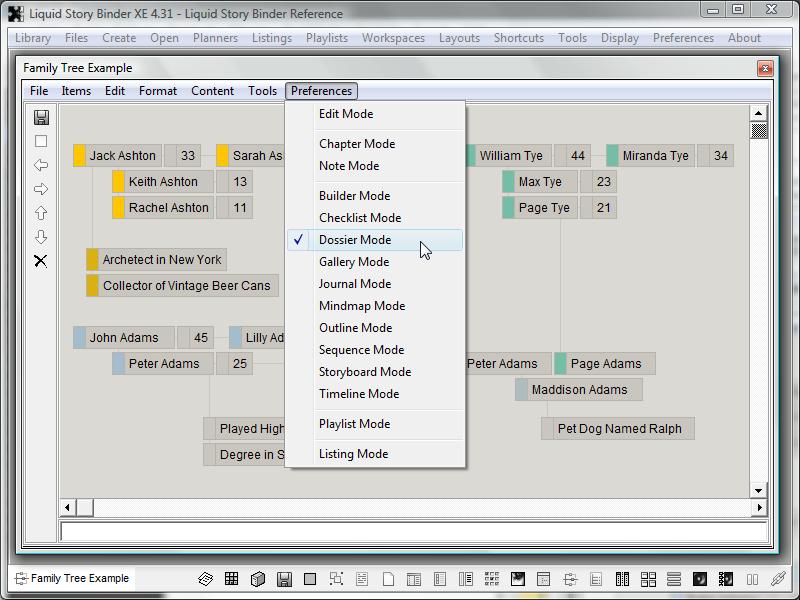The width and height of the screenshot is (800, 600).
Task: Delete item using the black X icon
Action: point(41,261)
